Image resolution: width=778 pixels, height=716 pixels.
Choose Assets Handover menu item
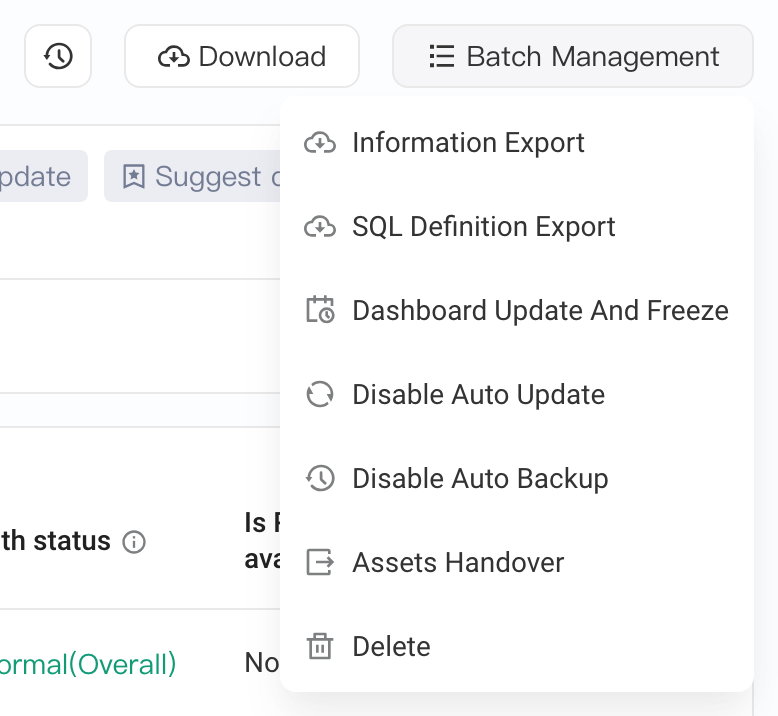point(517,563)
